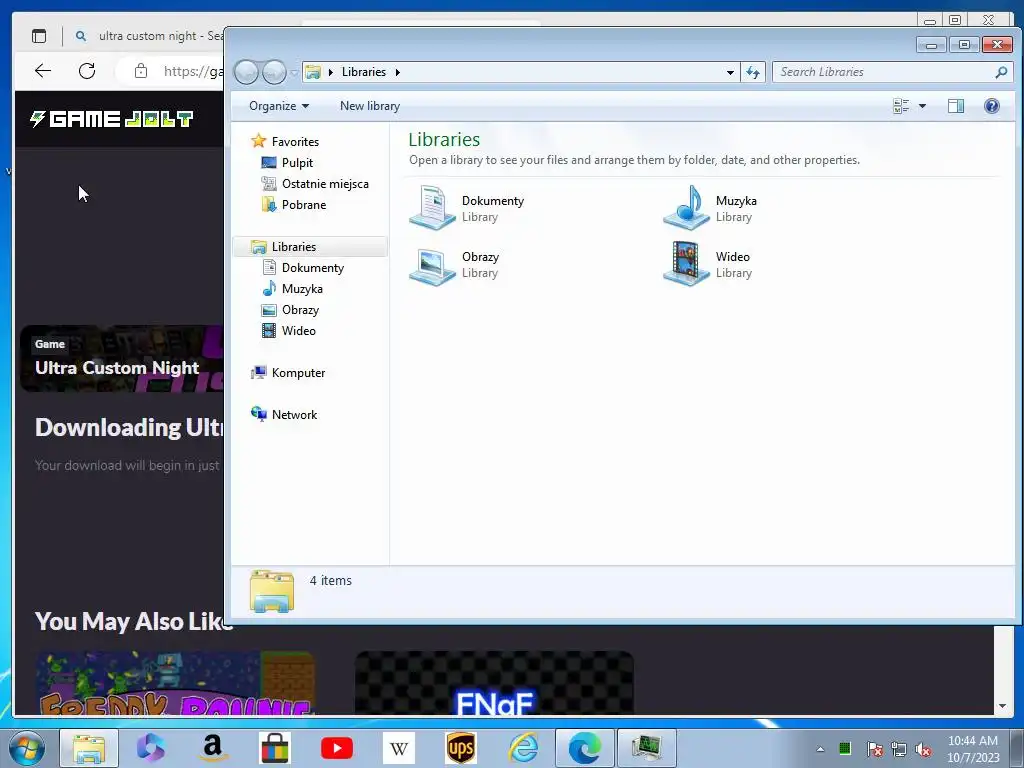Launch Internet Explorer from the taskbar
1024x768 pixels.
pyautogui.click(x=523, y=748)
